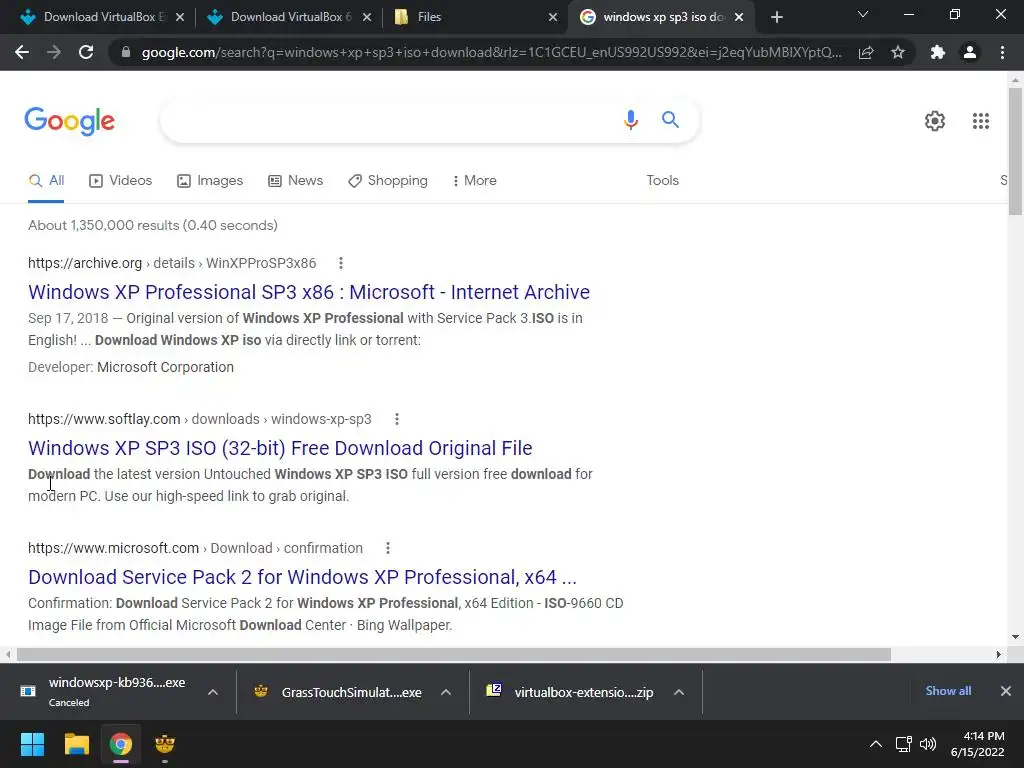
Task: Close the downloads bar
Action: tap(1006, 691)
